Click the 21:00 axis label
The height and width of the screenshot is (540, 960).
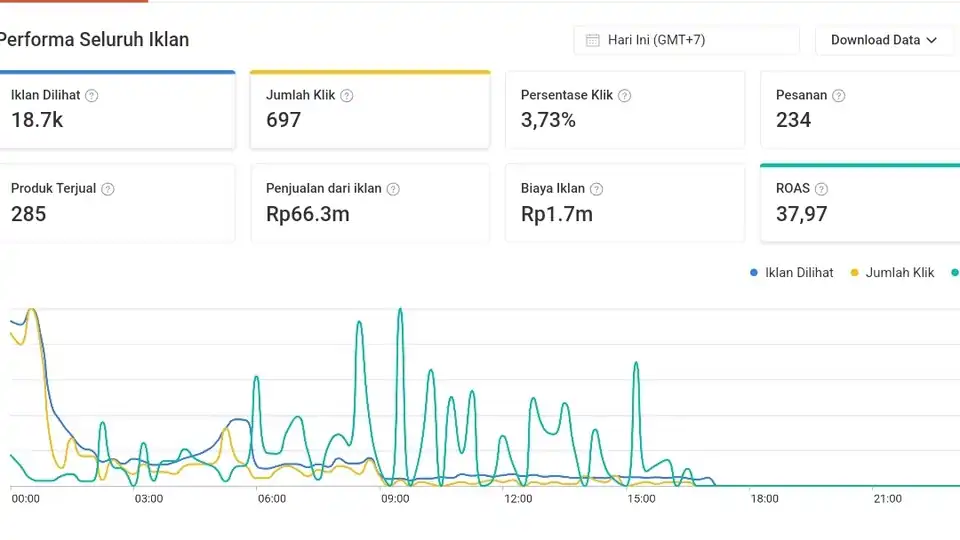[888, 499]
